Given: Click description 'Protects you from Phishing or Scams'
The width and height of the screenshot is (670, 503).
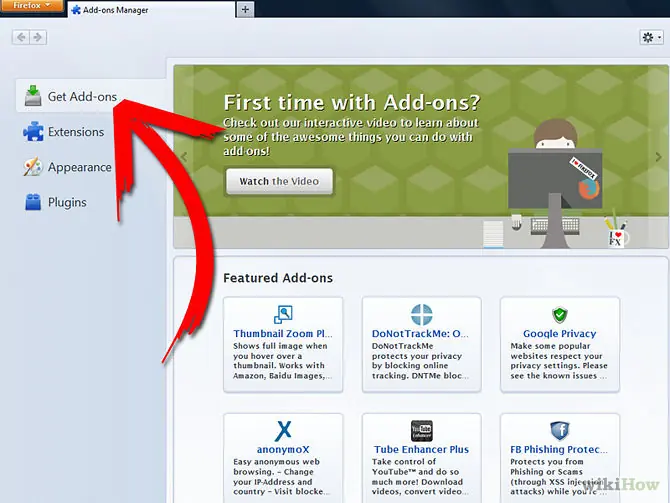Looking at the screenshot, I should (x=559, y=477).
